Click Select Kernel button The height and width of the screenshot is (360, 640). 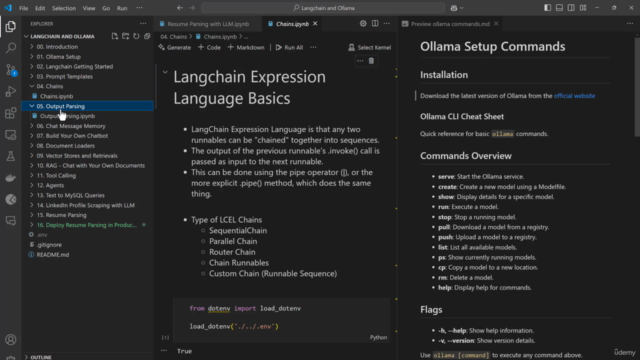(369, 47)
